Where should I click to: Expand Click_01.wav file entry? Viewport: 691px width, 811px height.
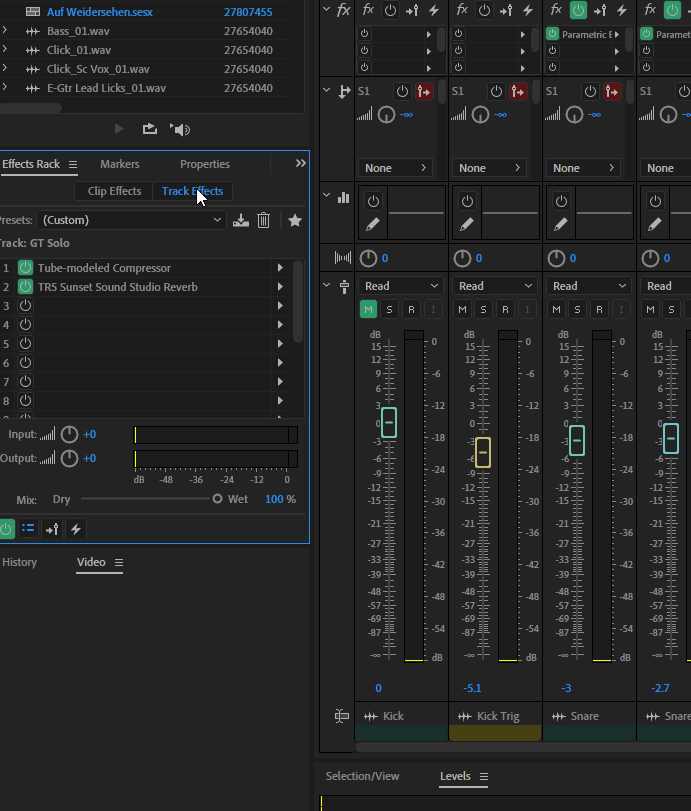click(5, 50)
